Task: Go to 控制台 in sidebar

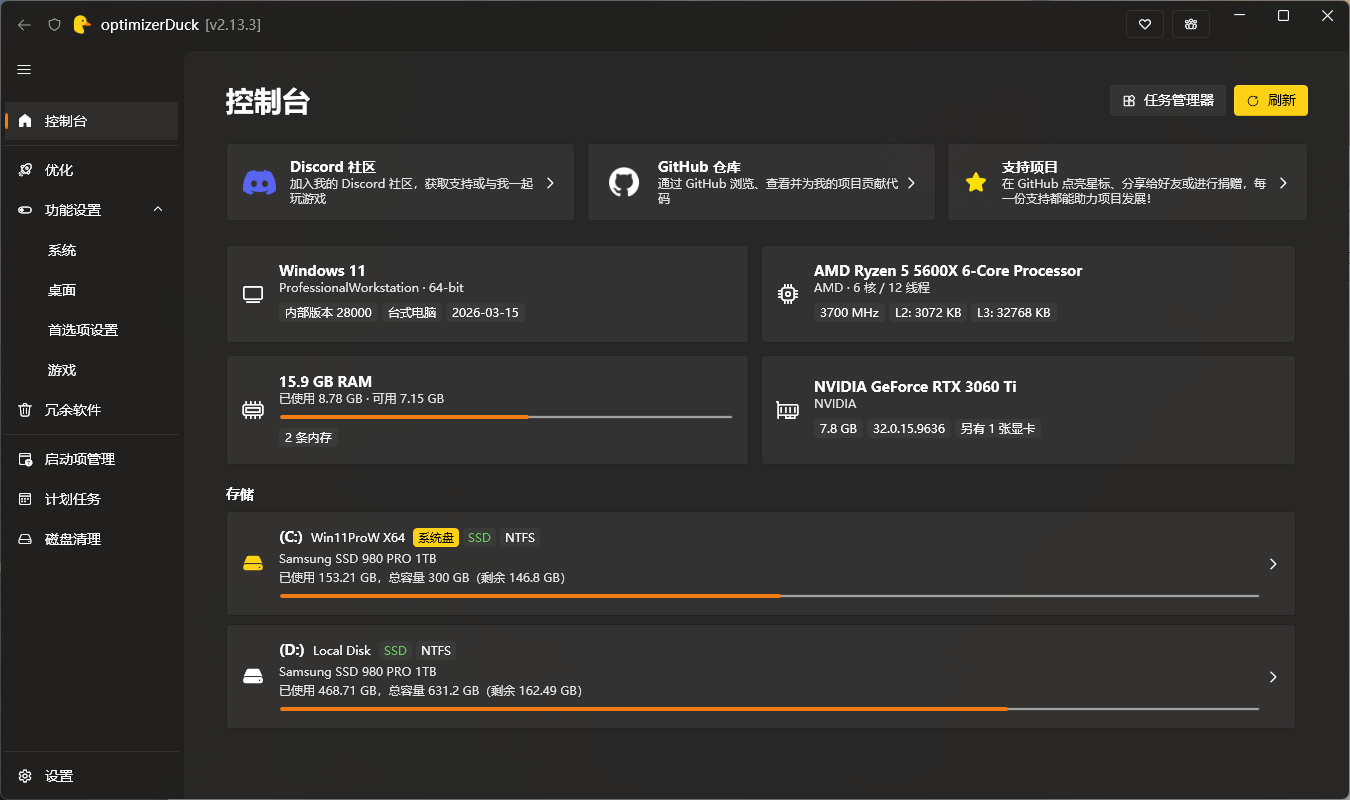Action: (92, 121)
